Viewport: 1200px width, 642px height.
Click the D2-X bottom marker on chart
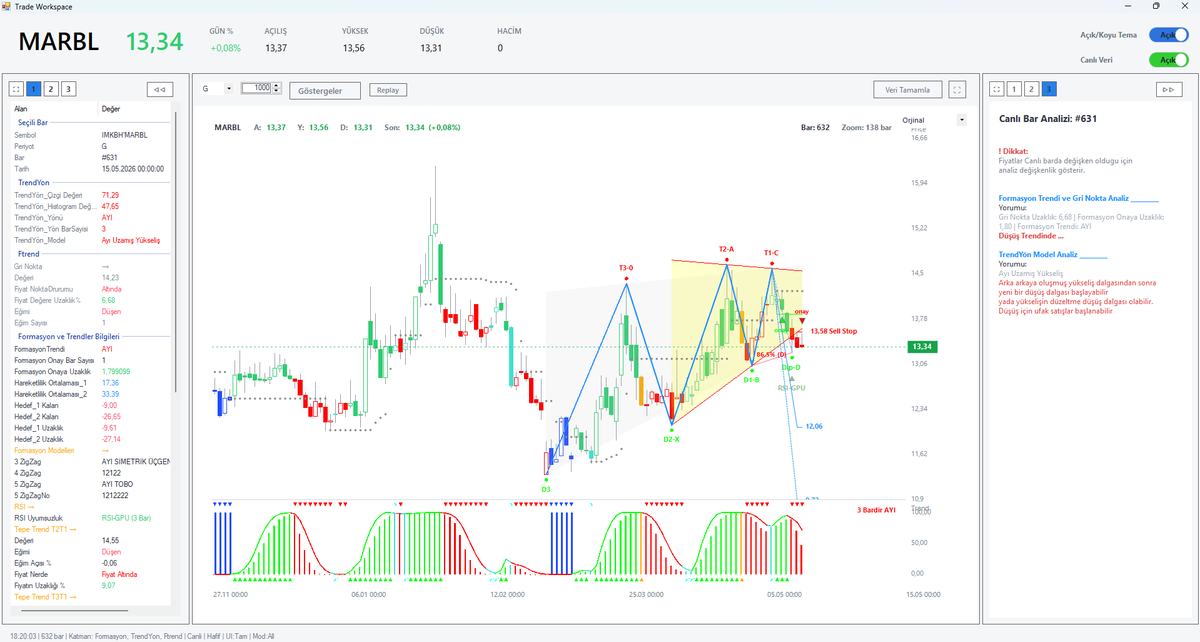tap(672, 439)
